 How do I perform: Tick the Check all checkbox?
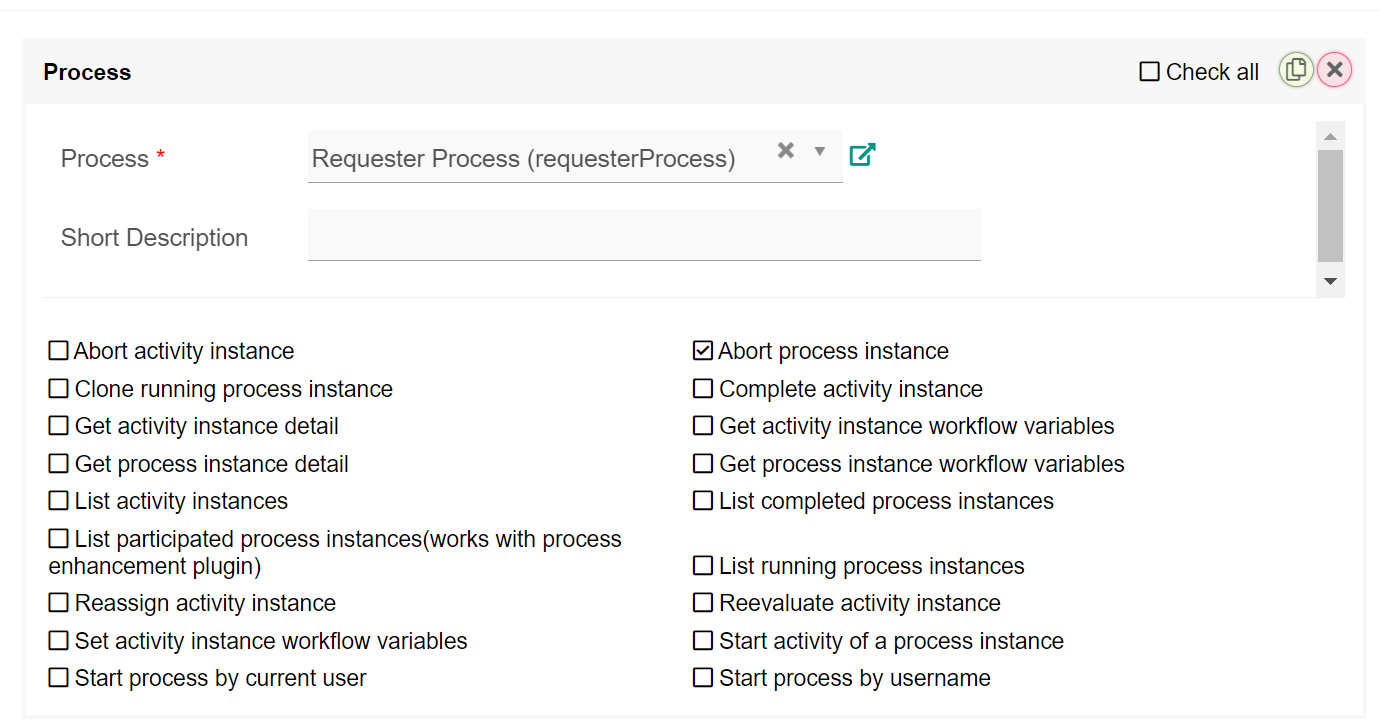click(1150, 72)
